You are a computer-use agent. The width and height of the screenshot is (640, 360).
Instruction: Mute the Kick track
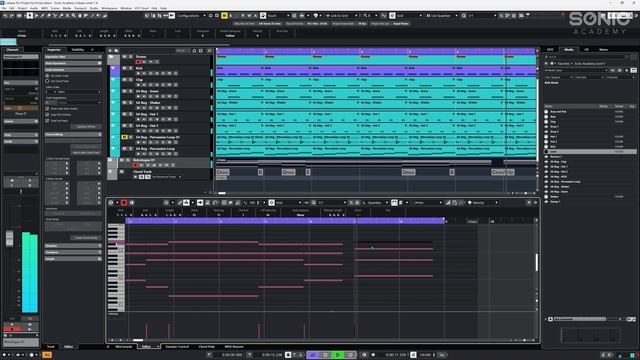125,69
